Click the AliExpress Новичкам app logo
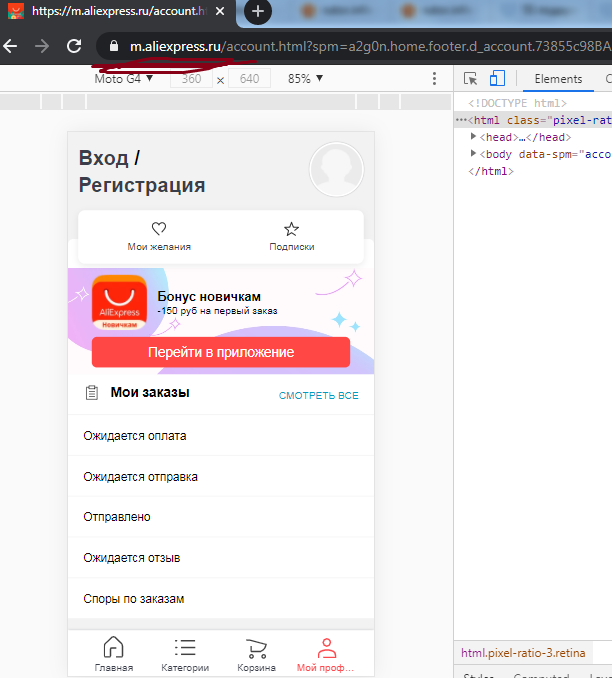Viewport: 612px width, 678px height. click(x=119, y=302)
